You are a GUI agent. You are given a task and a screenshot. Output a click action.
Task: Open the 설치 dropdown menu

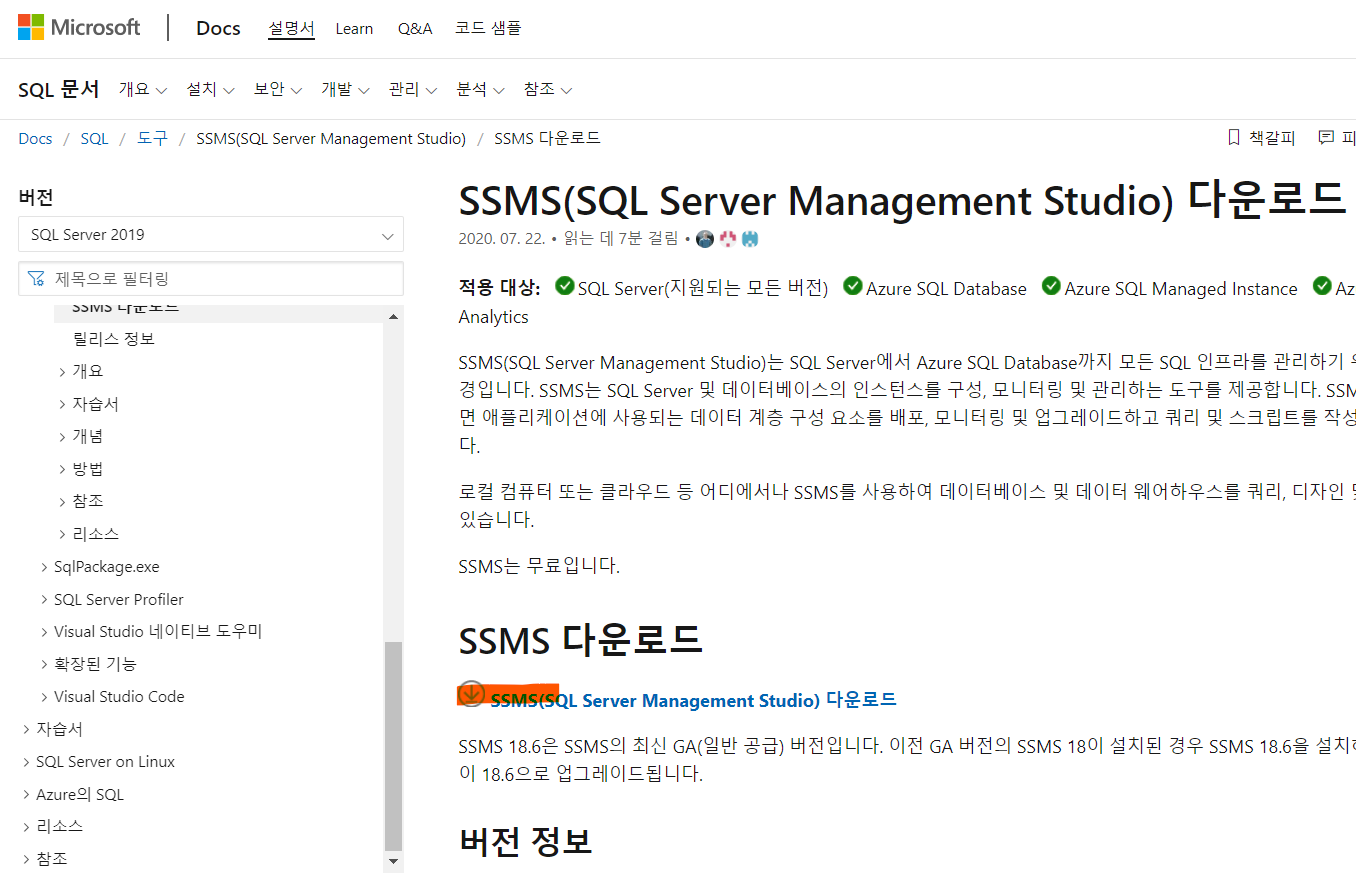coord(210,89)
